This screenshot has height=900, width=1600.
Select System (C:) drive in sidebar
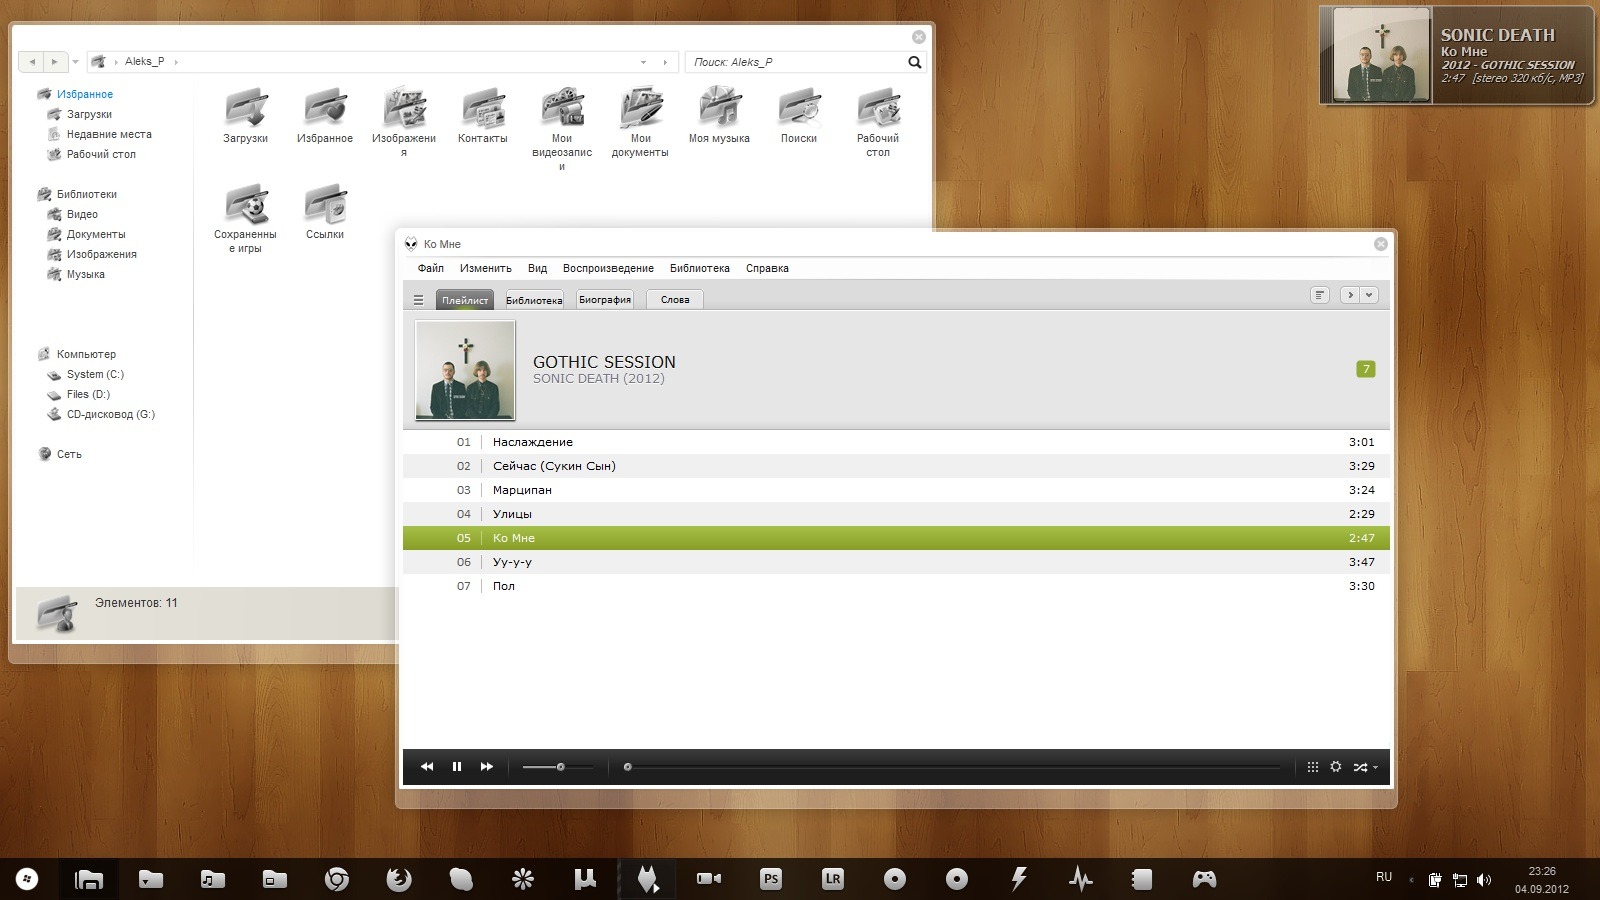click(95, 374)
